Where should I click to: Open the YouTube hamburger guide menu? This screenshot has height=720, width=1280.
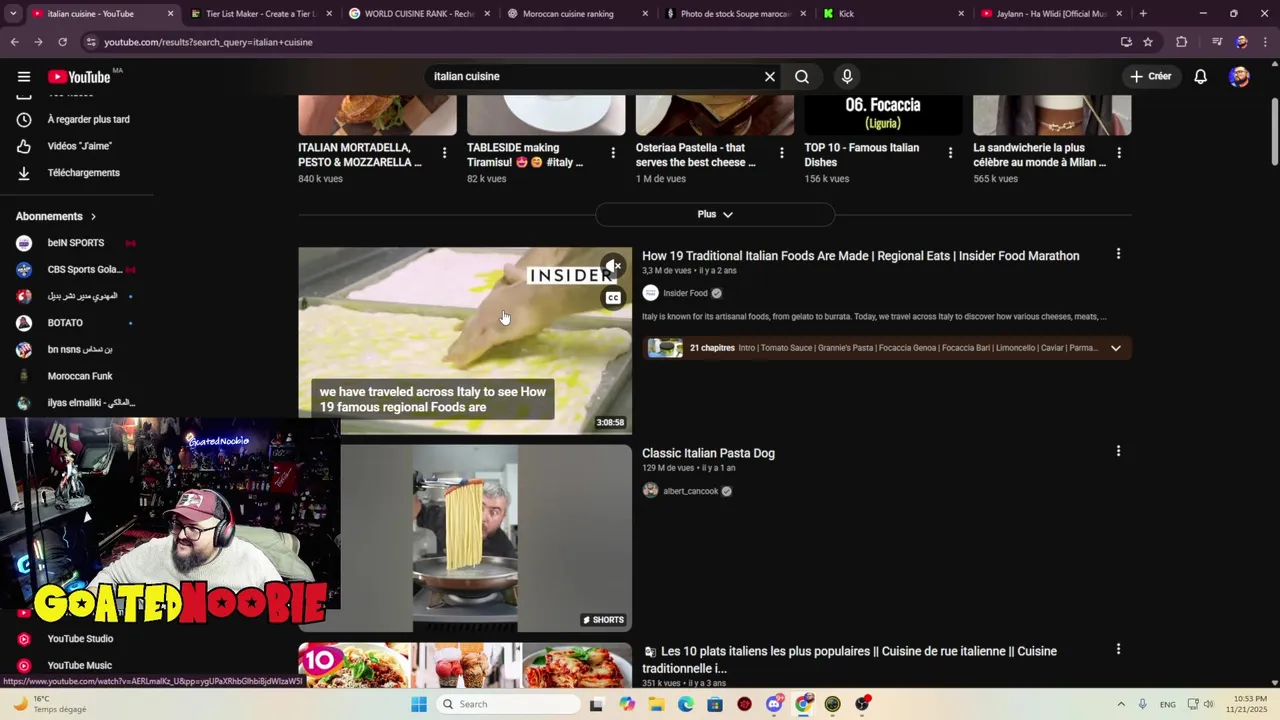coord(24,77)
